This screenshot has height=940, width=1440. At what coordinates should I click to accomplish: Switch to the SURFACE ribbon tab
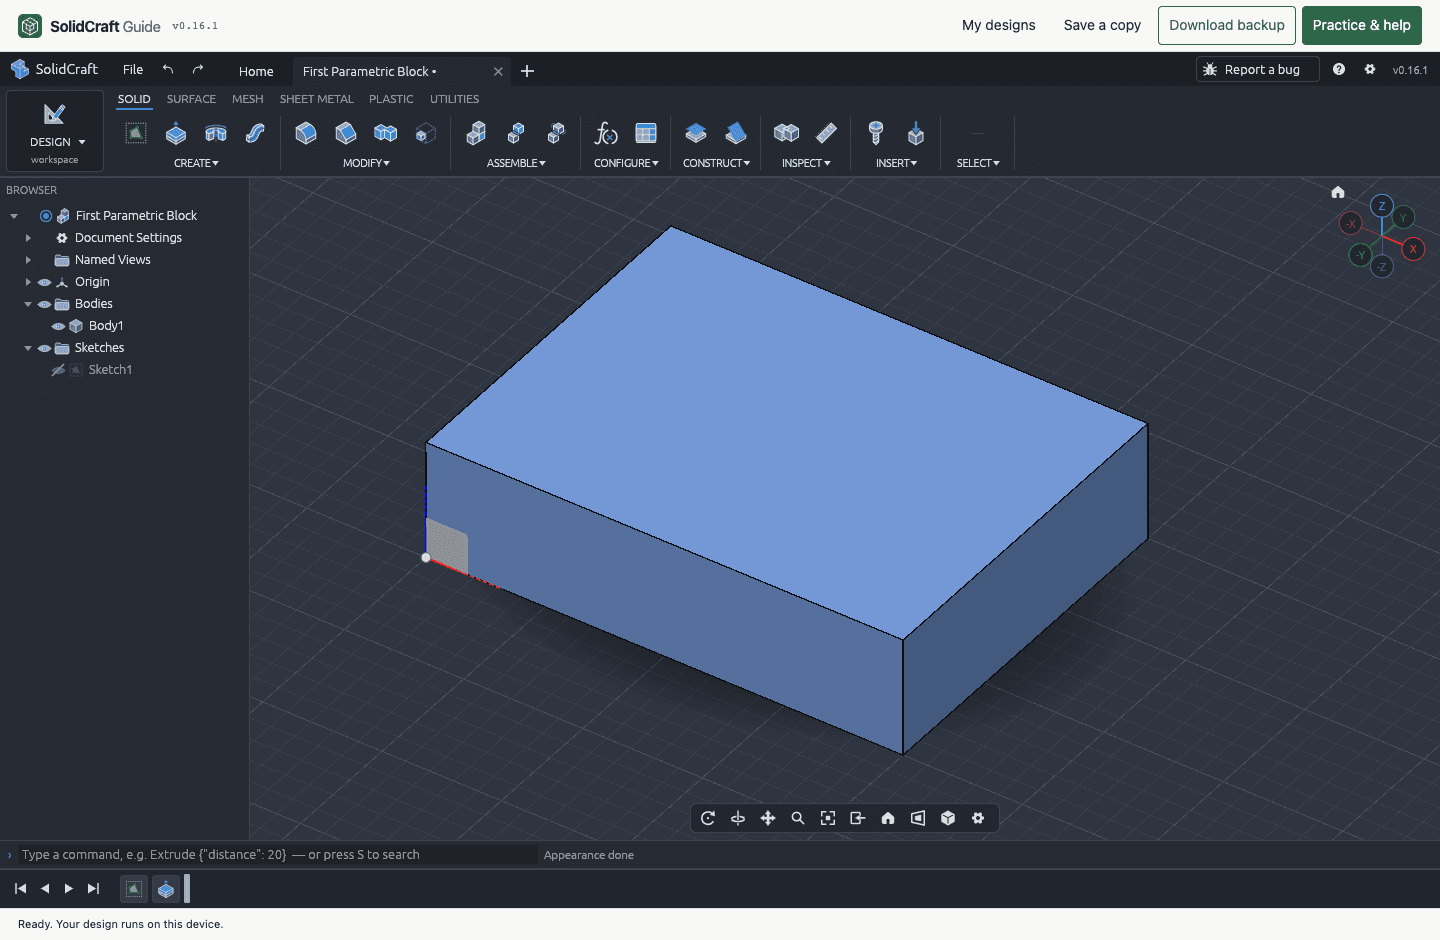tap(191, 99)
